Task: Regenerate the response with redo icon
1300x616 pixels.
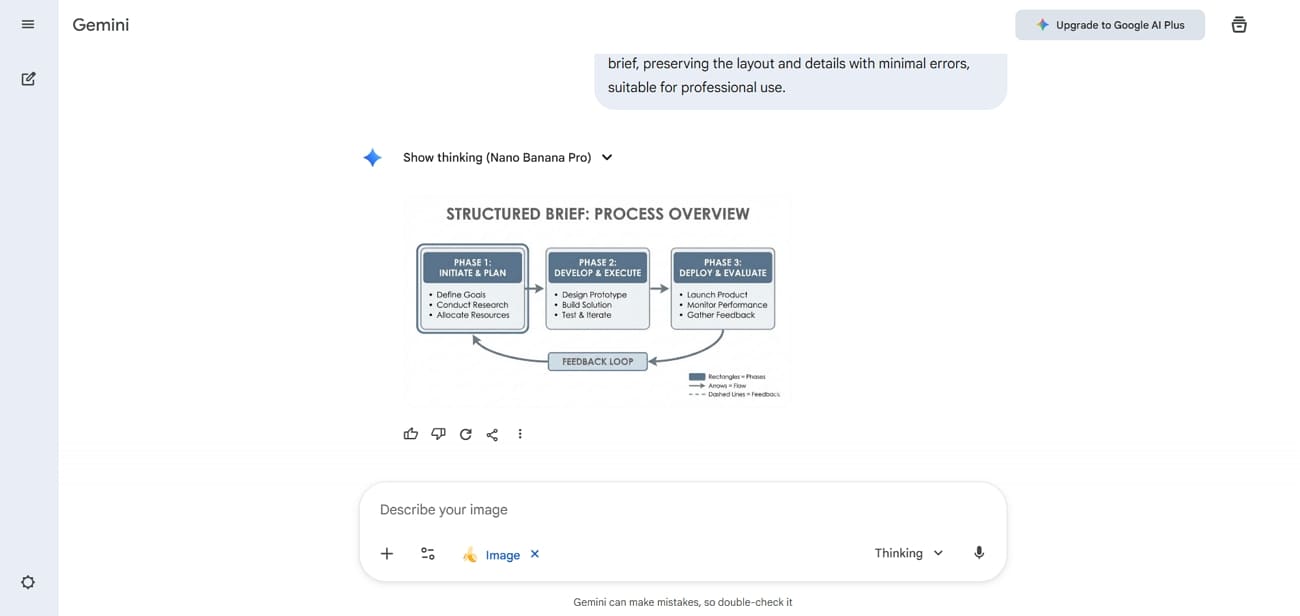Action: pyautogui.click(x=465, y=434)
